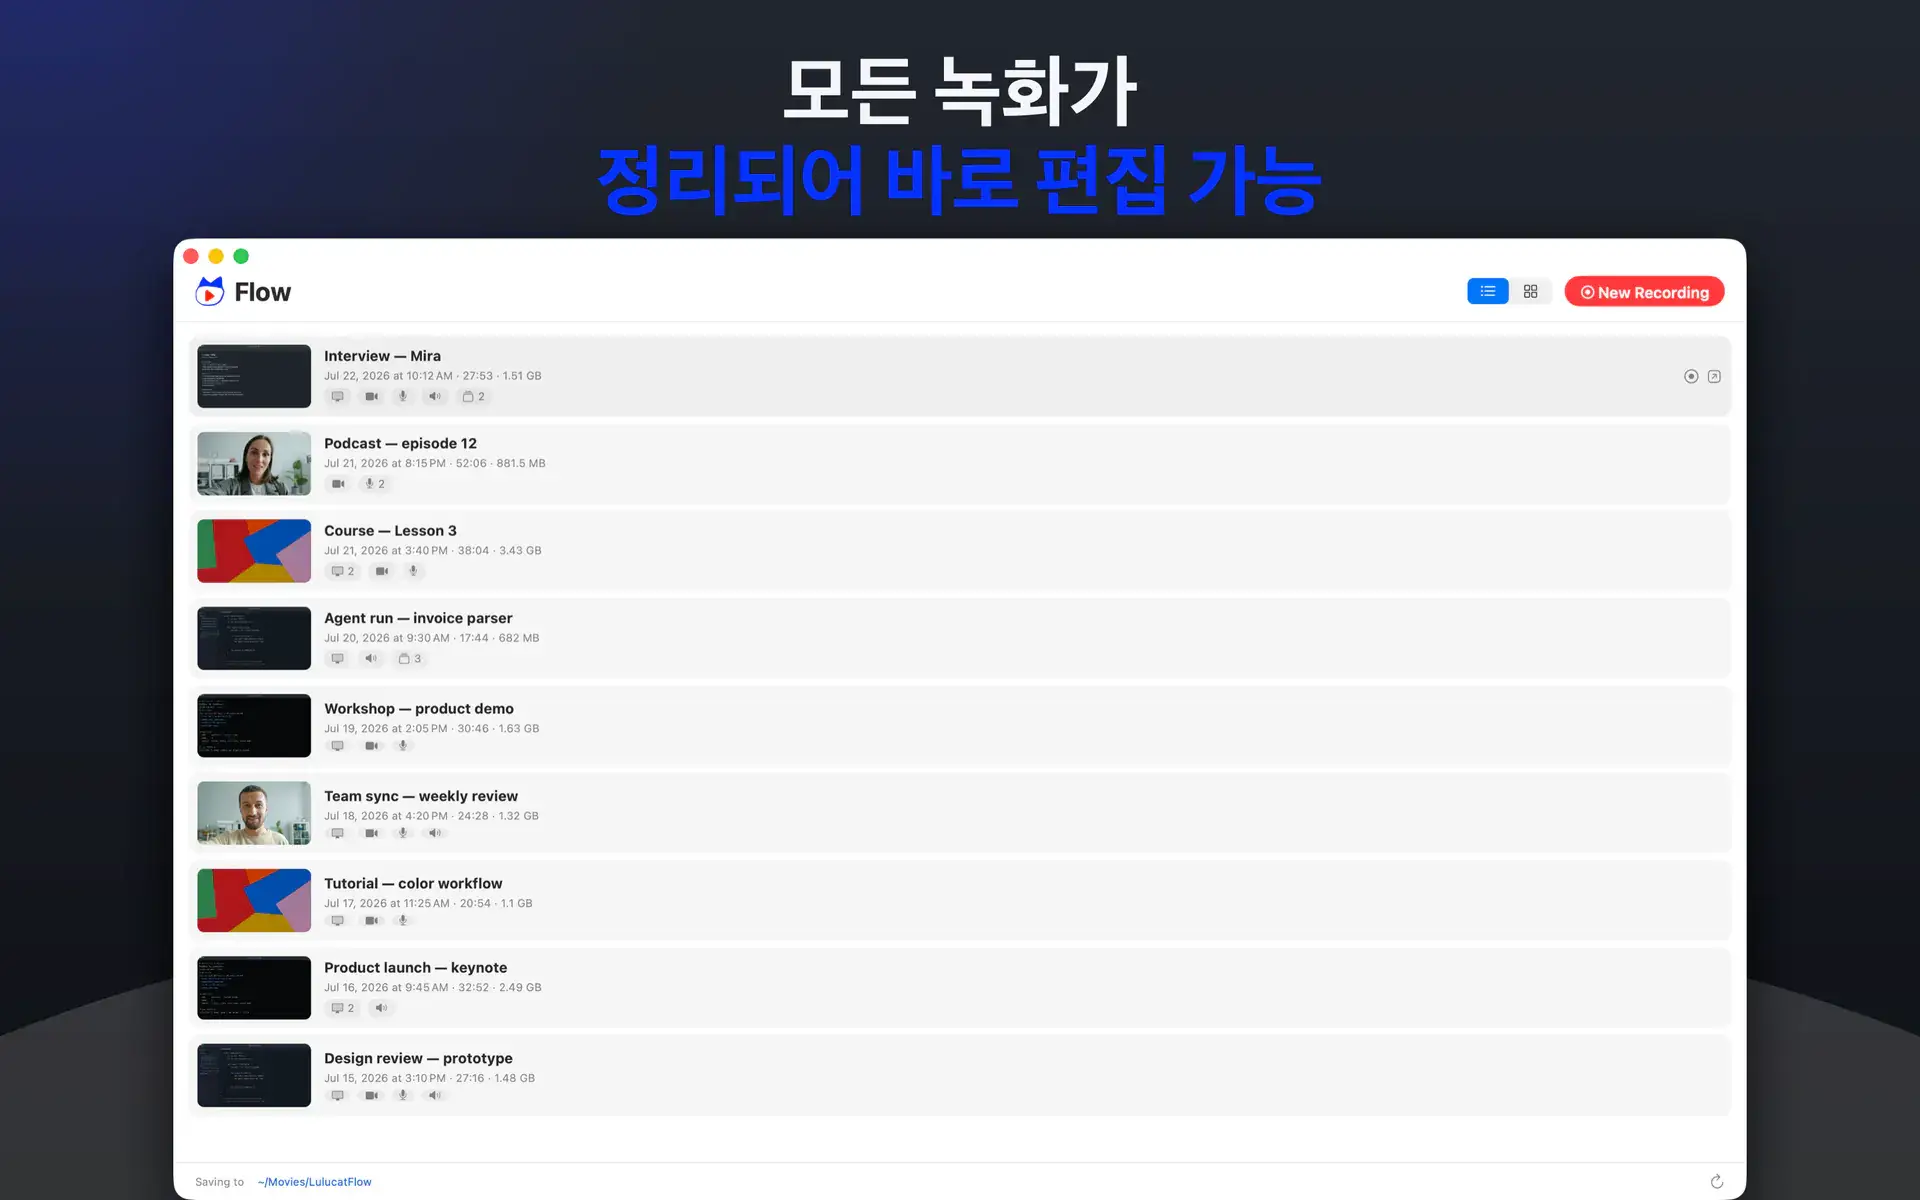1920x1200 pixels.
Task: Click the camera icon under Team sync — weekly review
Action: pos(371,833)
